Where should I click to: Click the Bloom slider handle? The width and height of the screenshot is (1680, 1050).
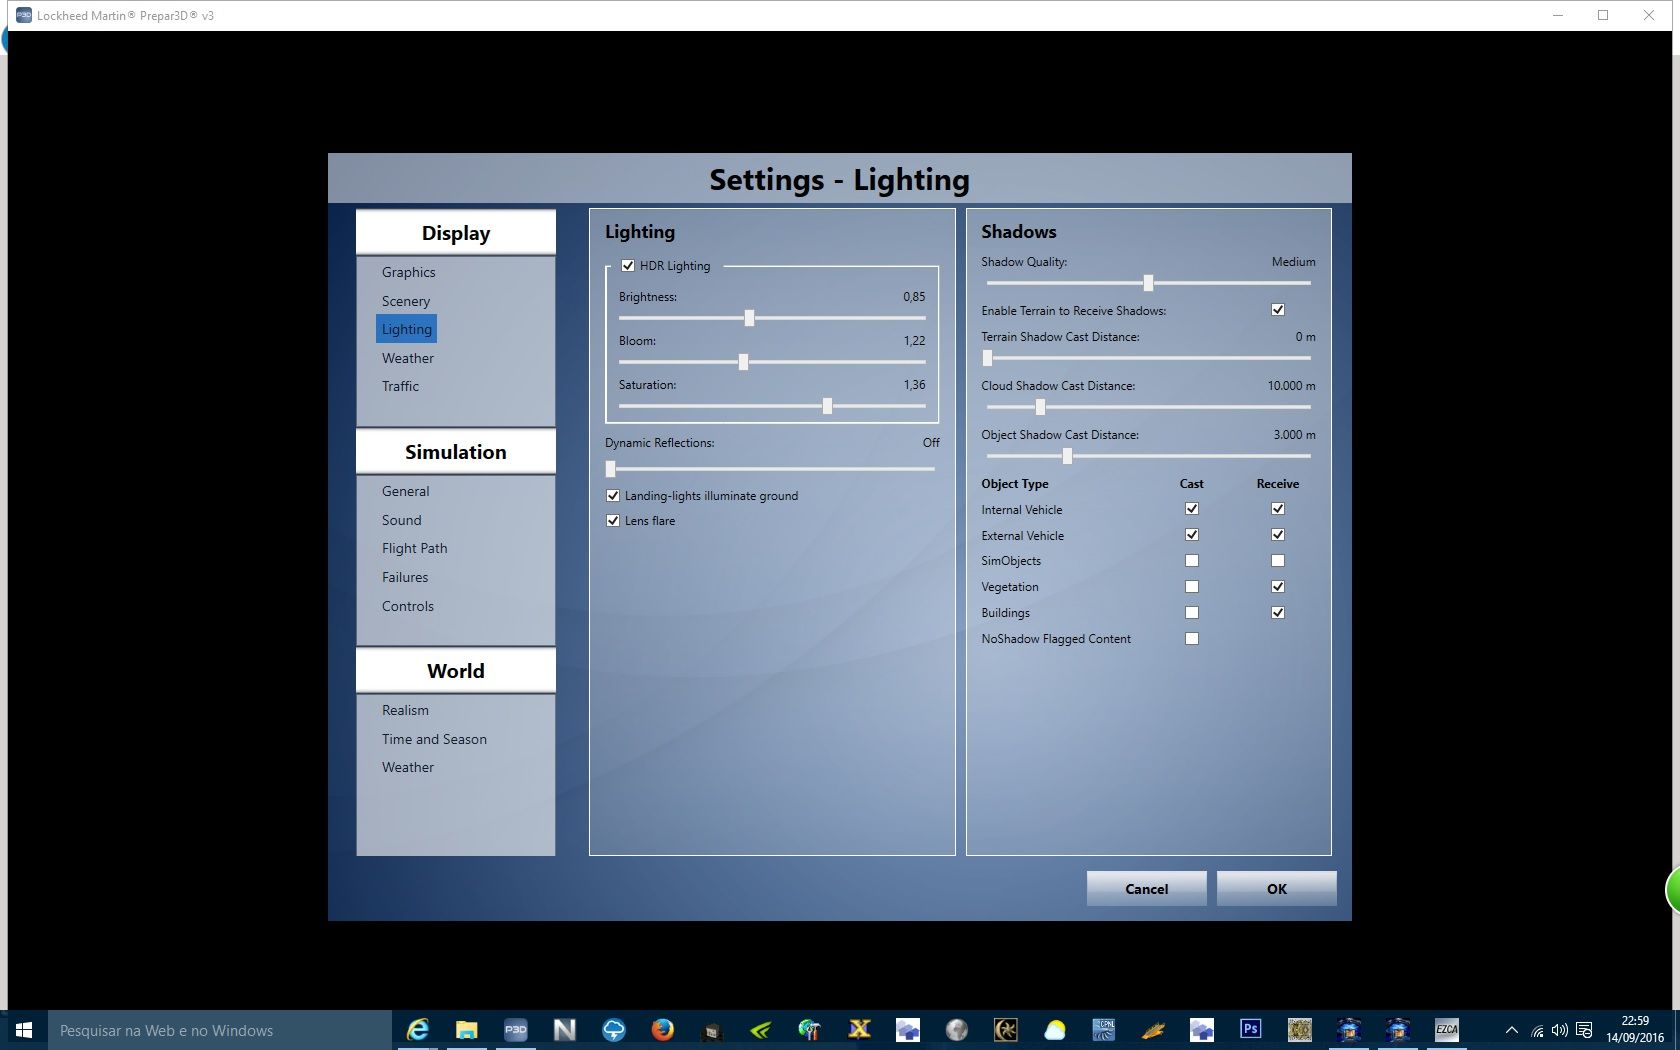point(743,362)
